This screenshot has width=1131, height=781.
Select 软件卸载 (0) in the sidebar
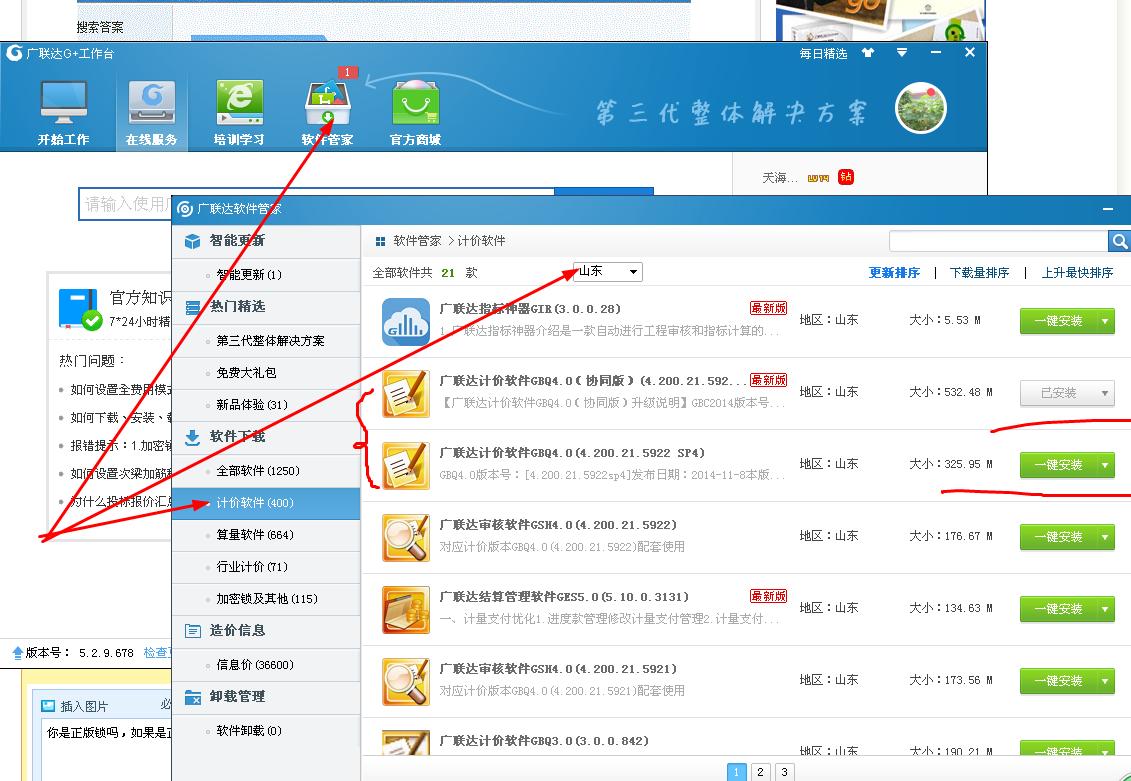click(266, 731)
